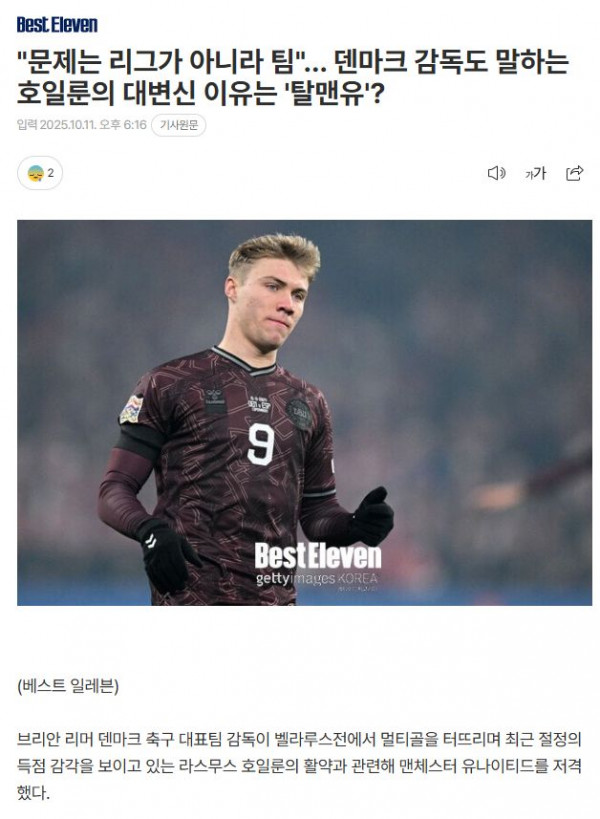Click the gettyimages KOREA watermark text
600x819 pixels.
tap(316, 579)
